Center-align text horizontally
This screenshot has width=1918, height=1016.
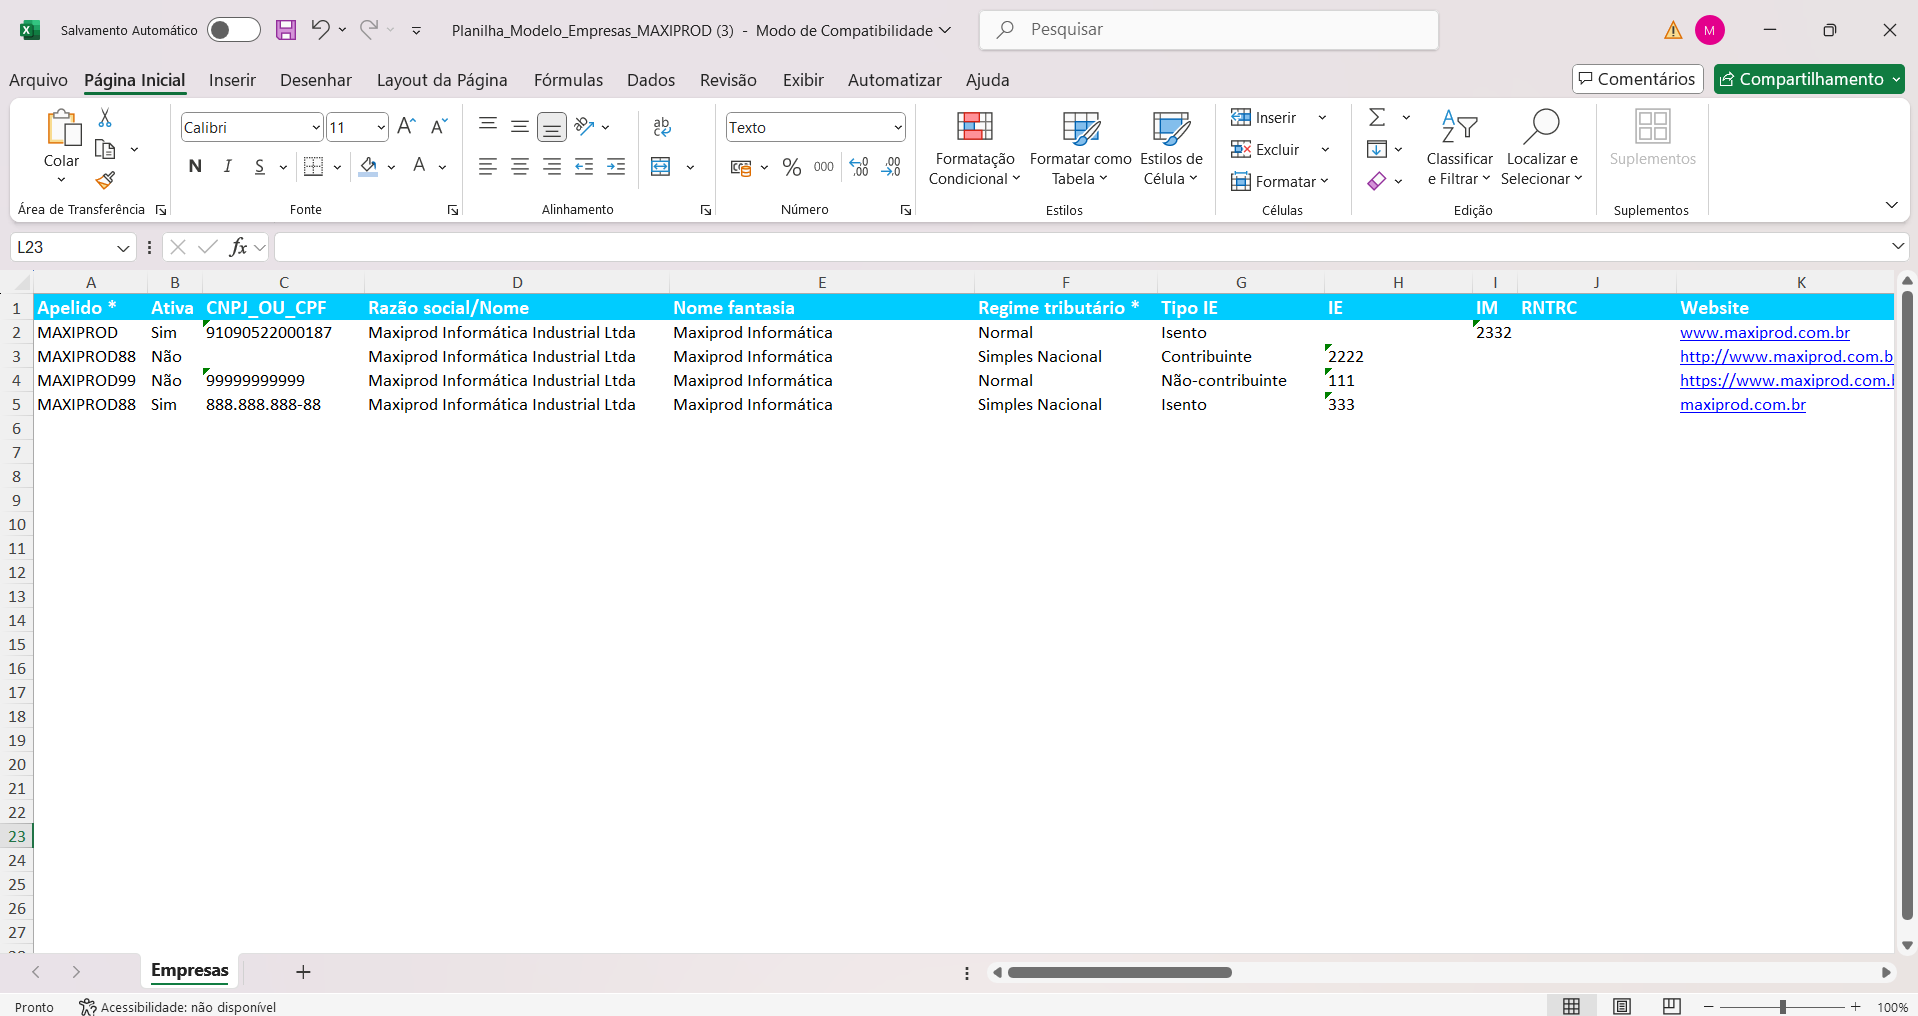click(520, 167)
